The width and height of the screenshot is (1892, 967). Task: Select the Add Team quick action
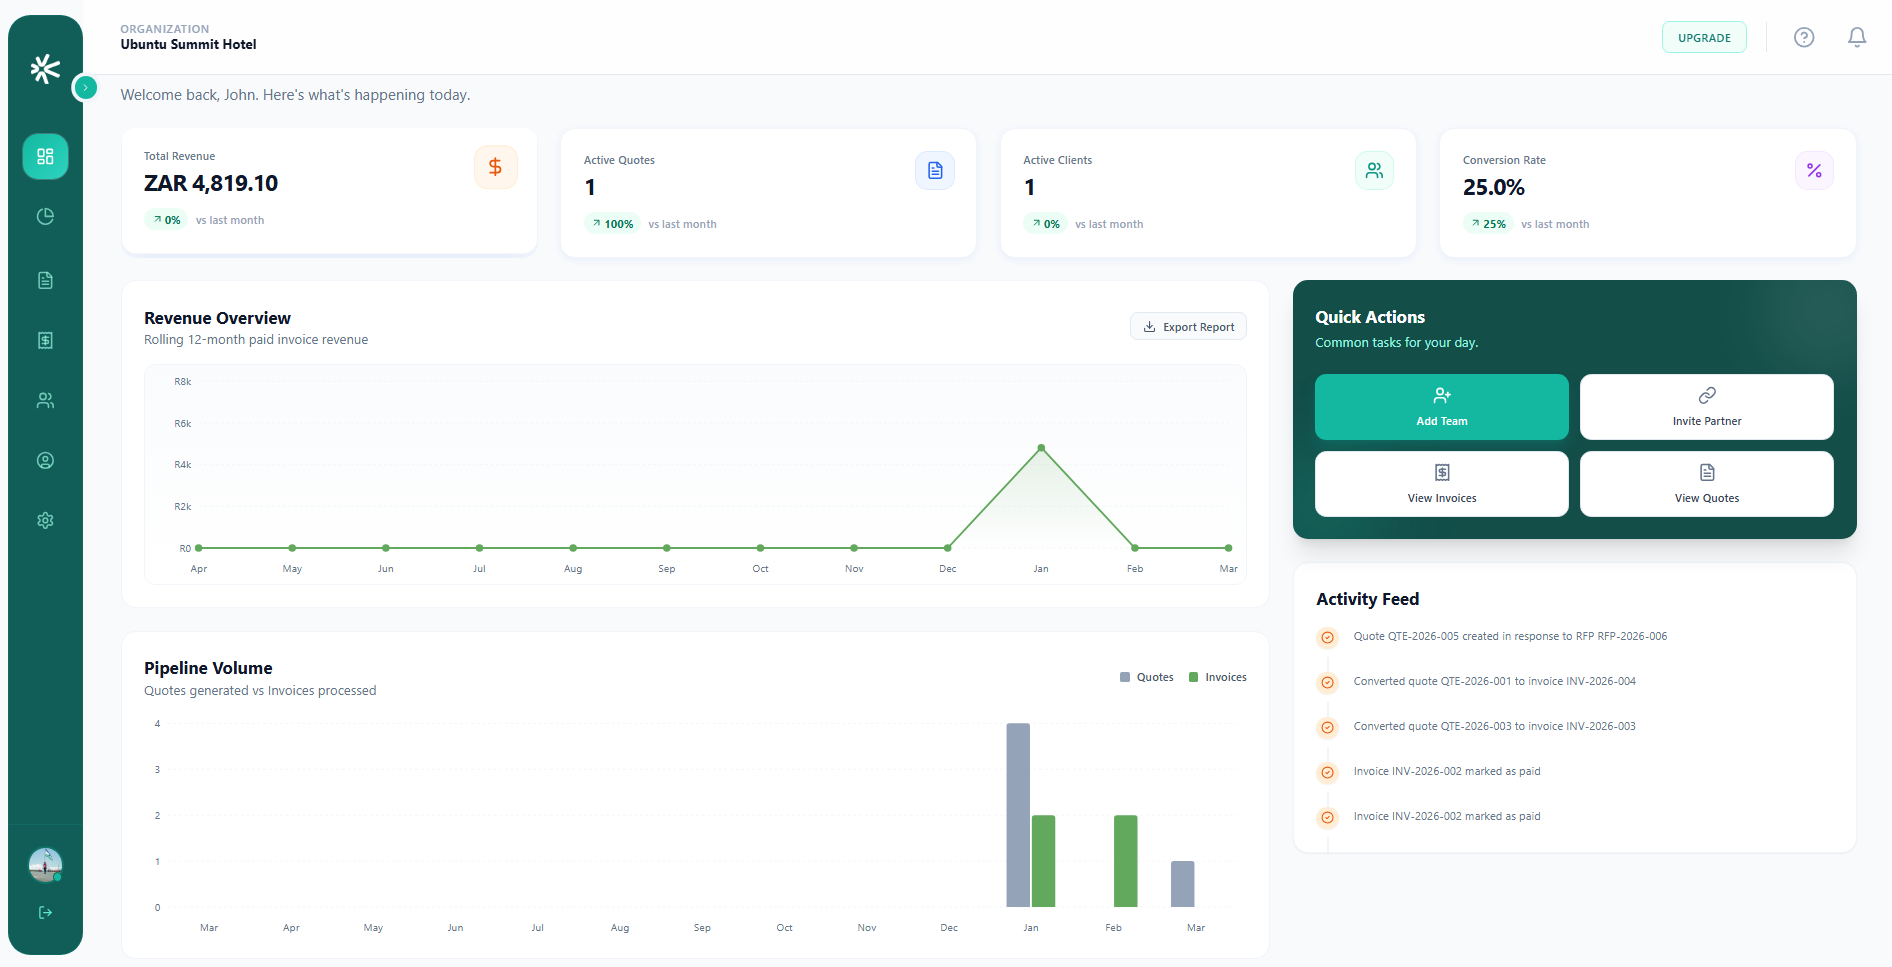1441,407
